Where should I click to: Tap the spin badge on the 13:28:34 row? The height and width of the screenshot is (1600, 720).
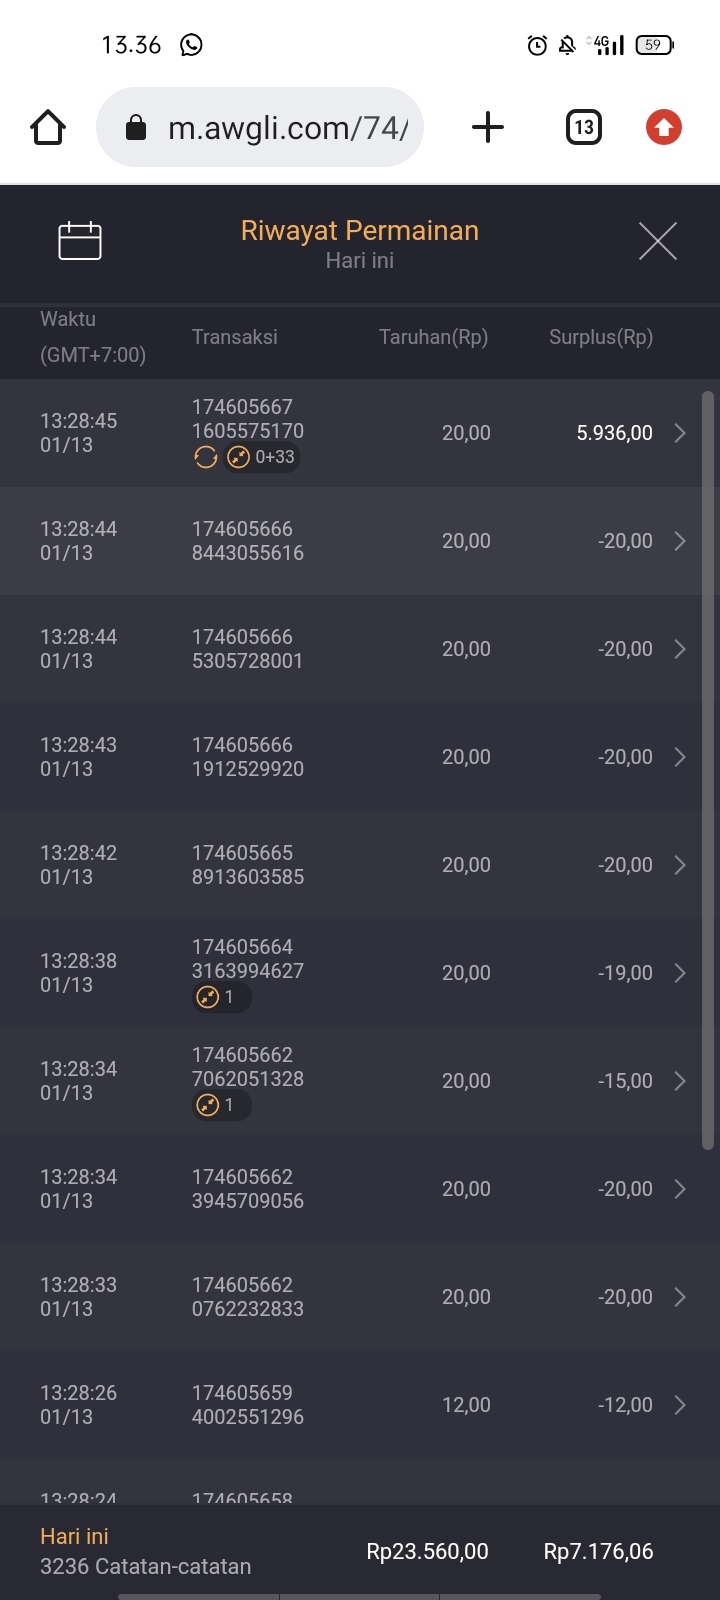click(x=220, y=1105)
